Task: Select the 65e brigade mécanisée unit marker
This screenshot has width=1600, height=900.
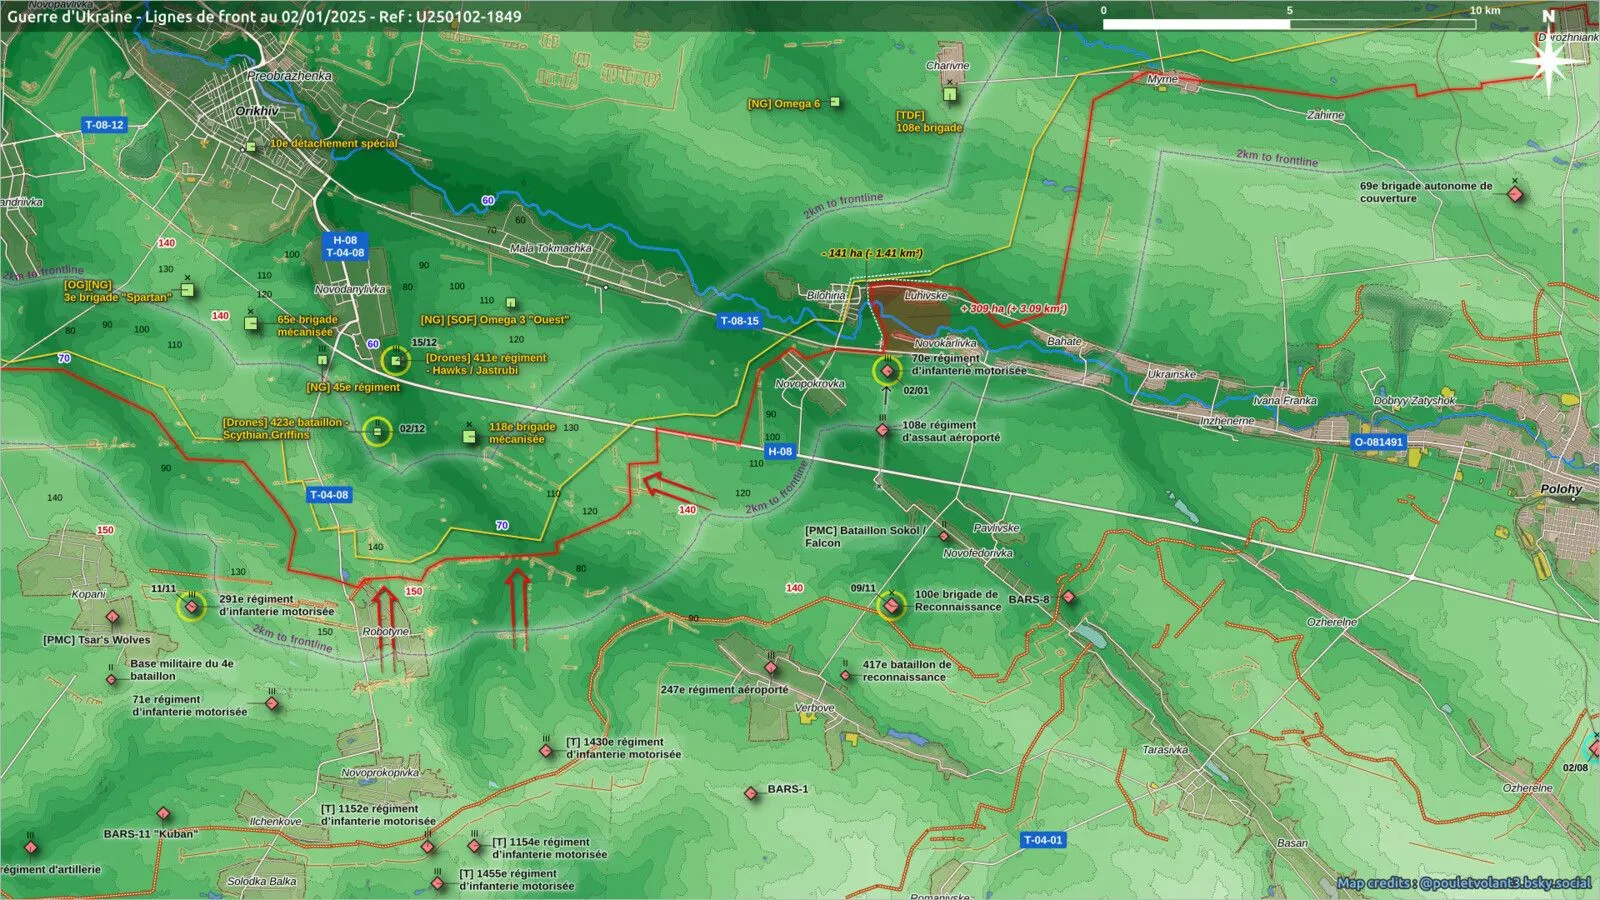Action: tap(251, 323)
